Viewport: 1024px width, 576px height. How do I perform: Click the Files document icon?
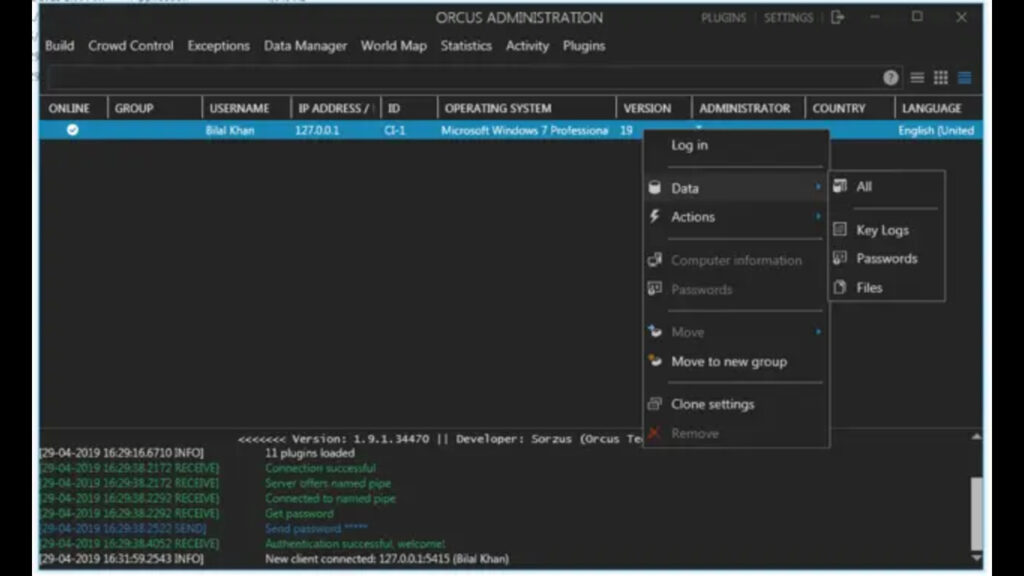[x=840, y=287]
